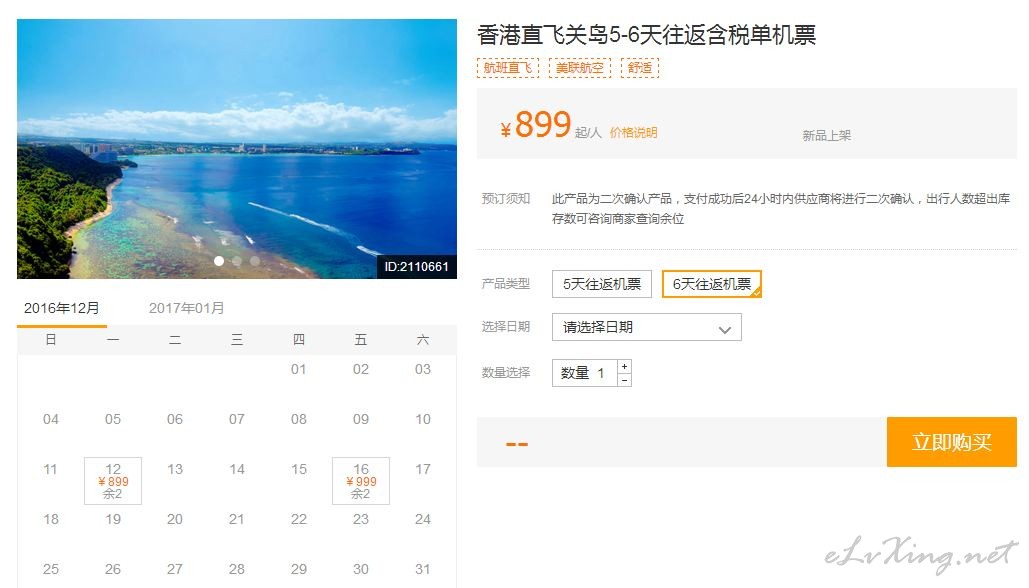This screenshot has width=1029, height=588.
Task: Click calendar date 20
Action: coord(175,519)
